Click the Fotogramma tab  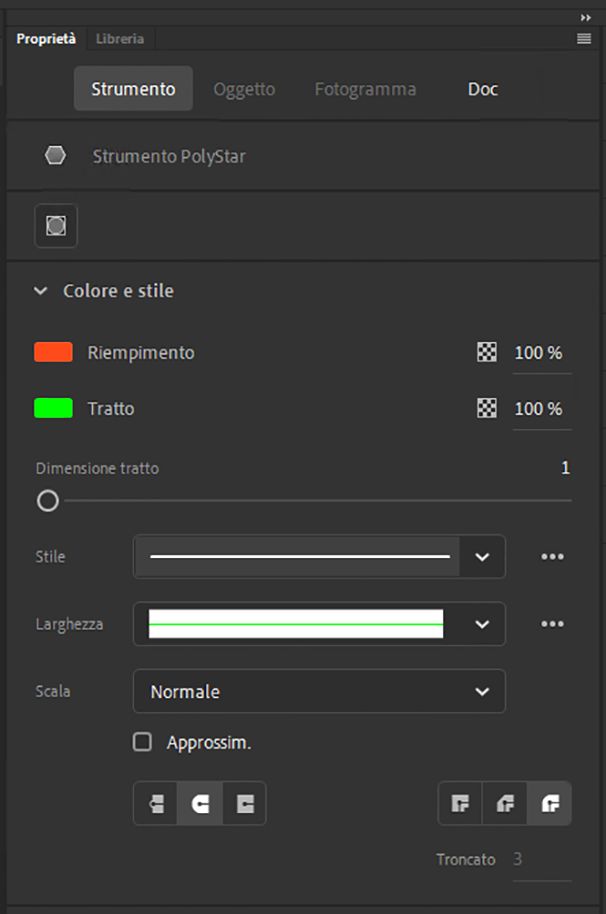(x=365, y=89)
